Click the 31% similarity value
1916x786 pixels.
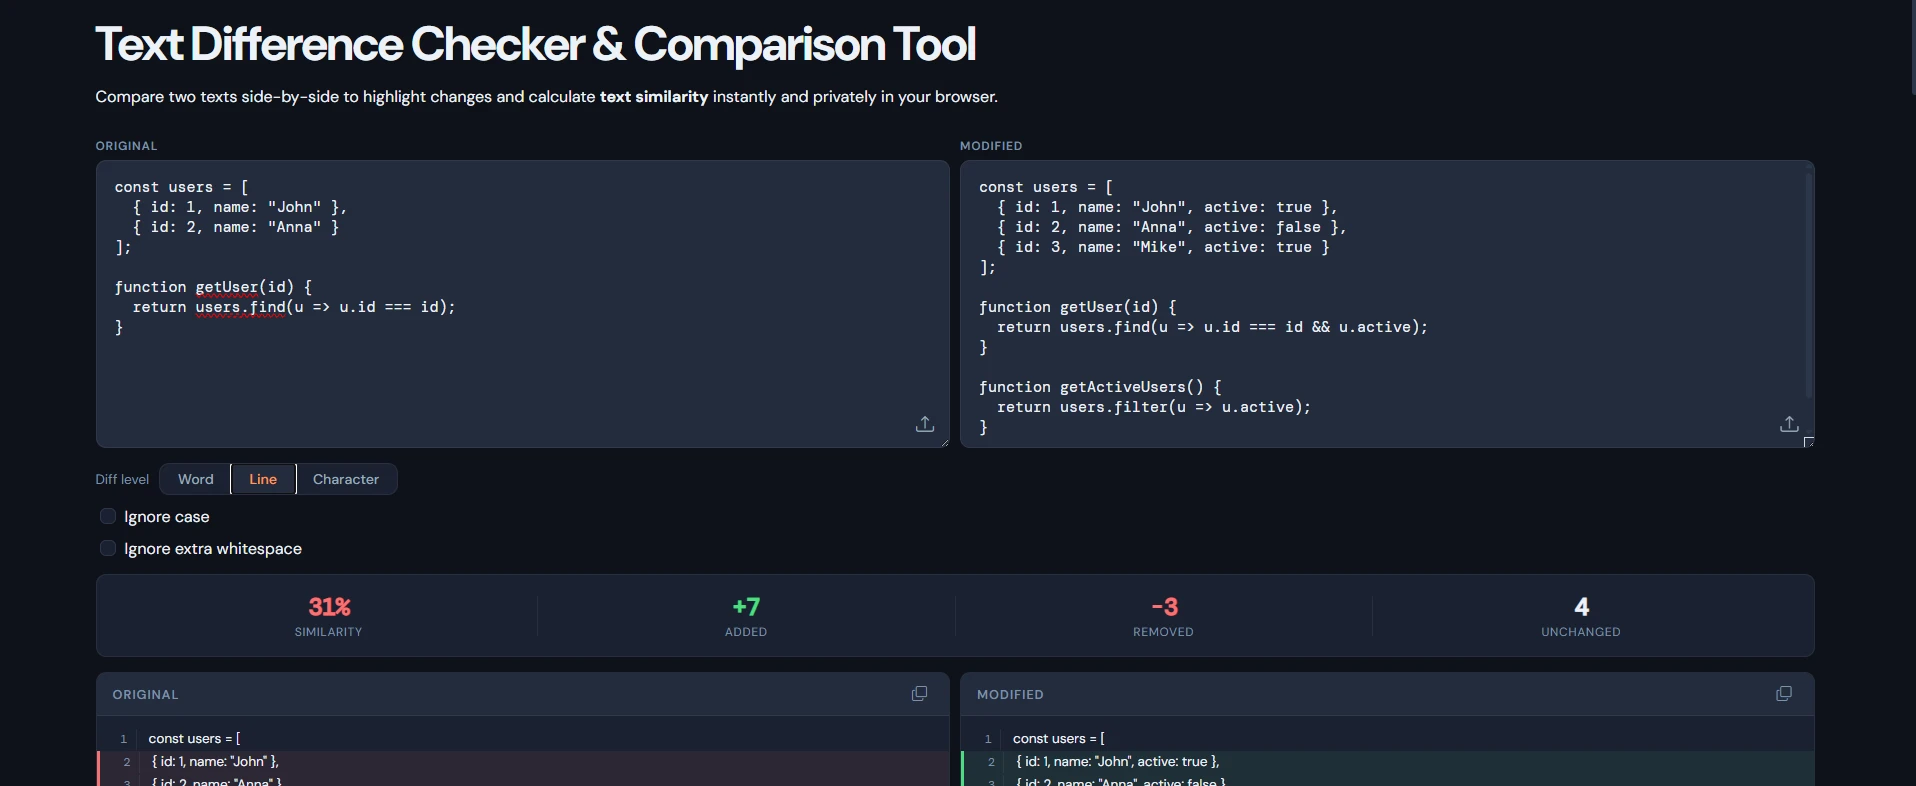point(329,607)
